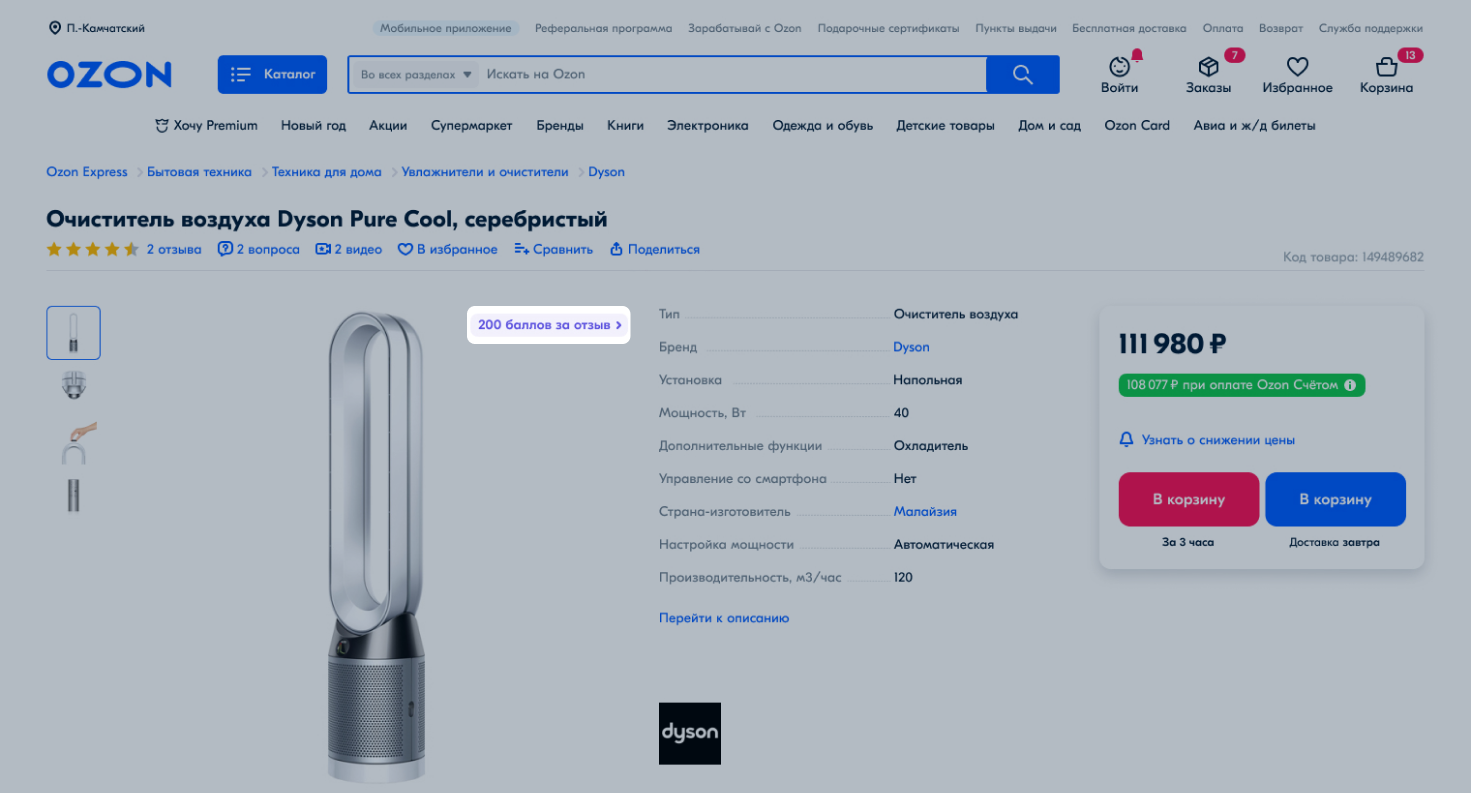
Task: Open 'Мобильное приложение' link
Action: 446,28
